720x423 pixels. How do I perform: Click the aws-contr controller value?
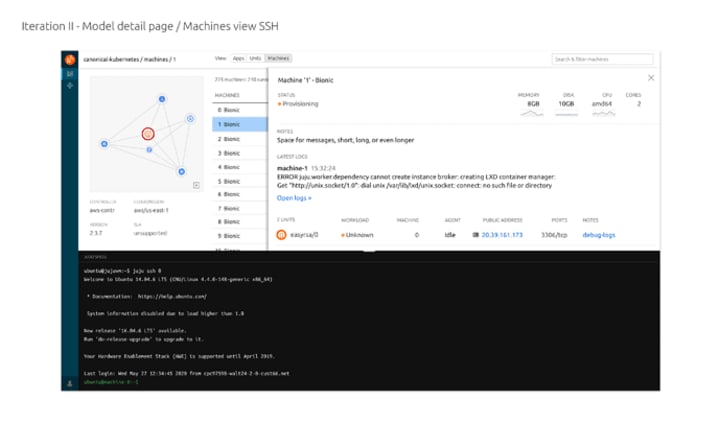coord(102,210)
